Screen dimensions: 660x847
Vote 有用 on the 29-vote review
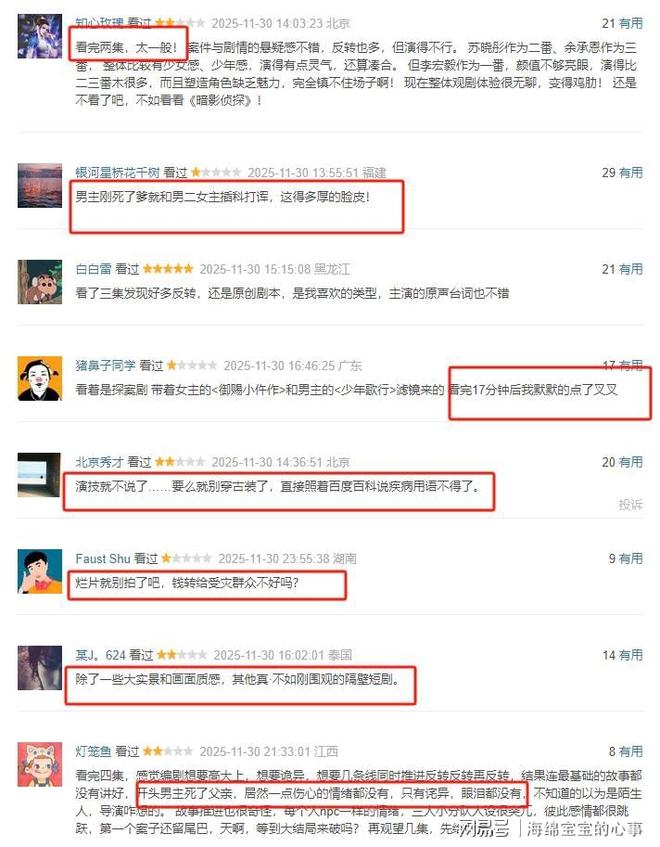point(631,173)
